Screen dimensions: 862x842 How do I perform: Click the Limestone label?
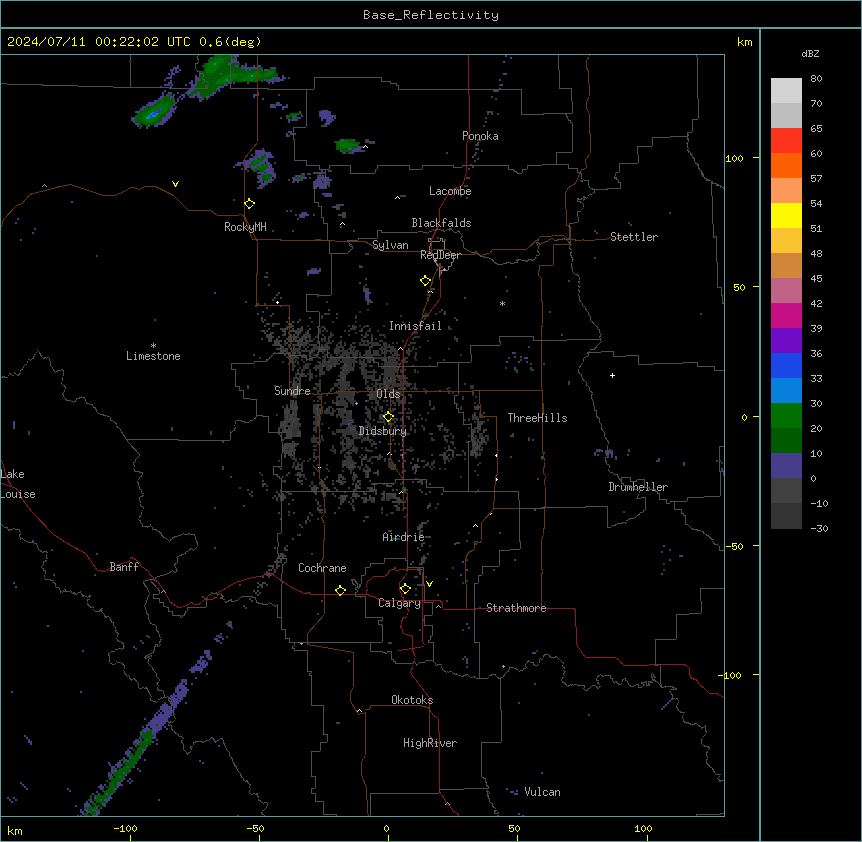[x=153, y=356]
